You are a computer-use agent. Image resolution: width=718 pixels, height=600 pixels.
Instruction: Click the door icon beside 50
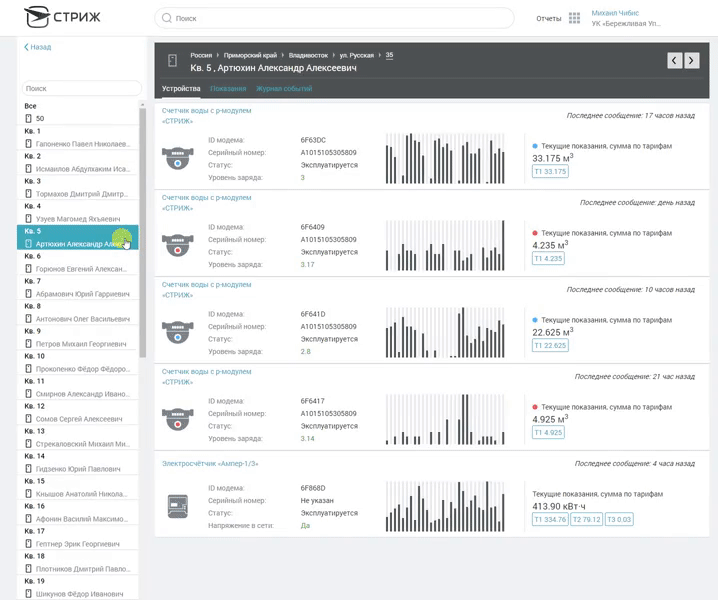pyautogui.click(x=28, y=119)
